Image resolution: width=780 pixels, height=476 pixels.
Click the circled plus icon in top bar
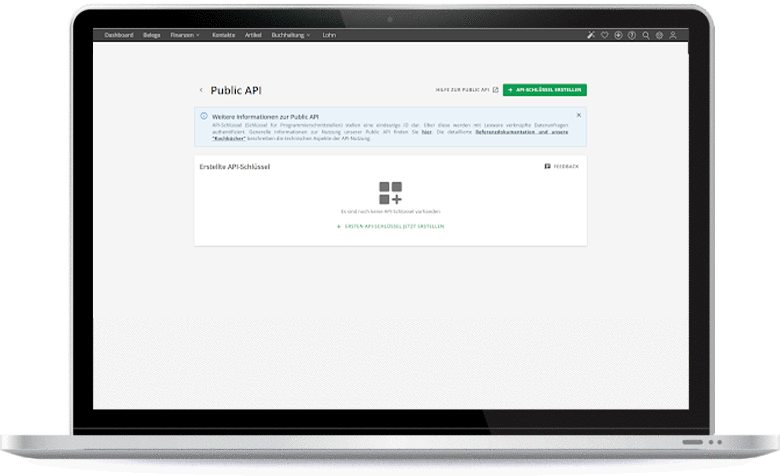[618, 35]
